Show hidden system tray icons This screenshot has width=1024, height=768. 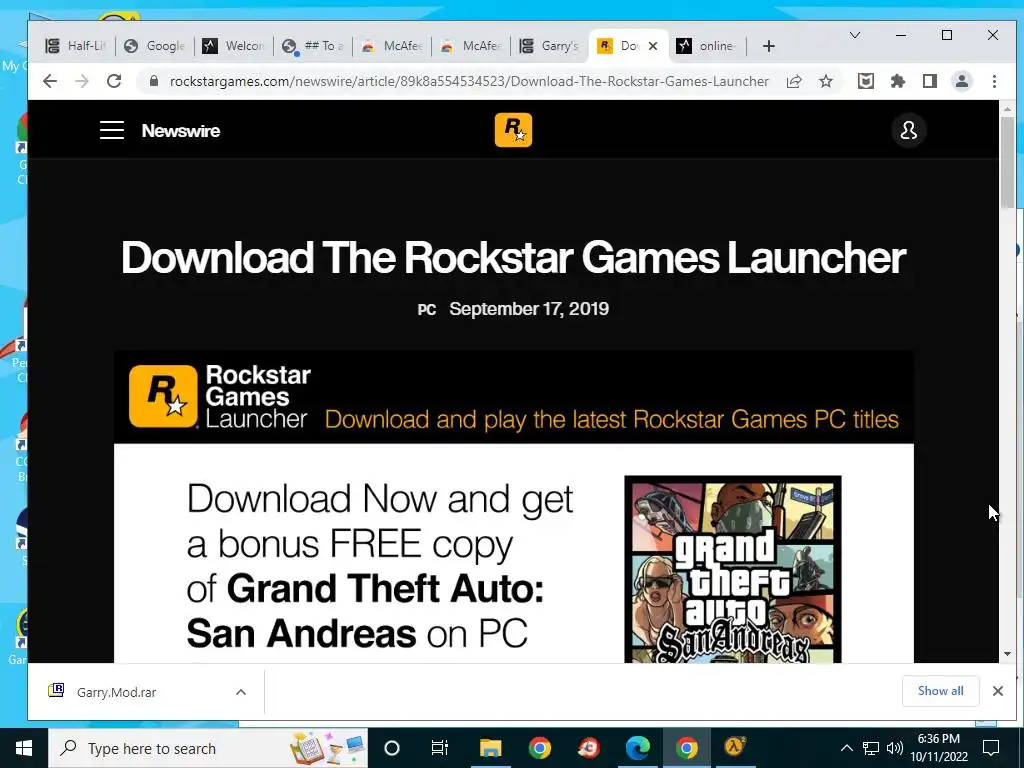click(846, 748)
